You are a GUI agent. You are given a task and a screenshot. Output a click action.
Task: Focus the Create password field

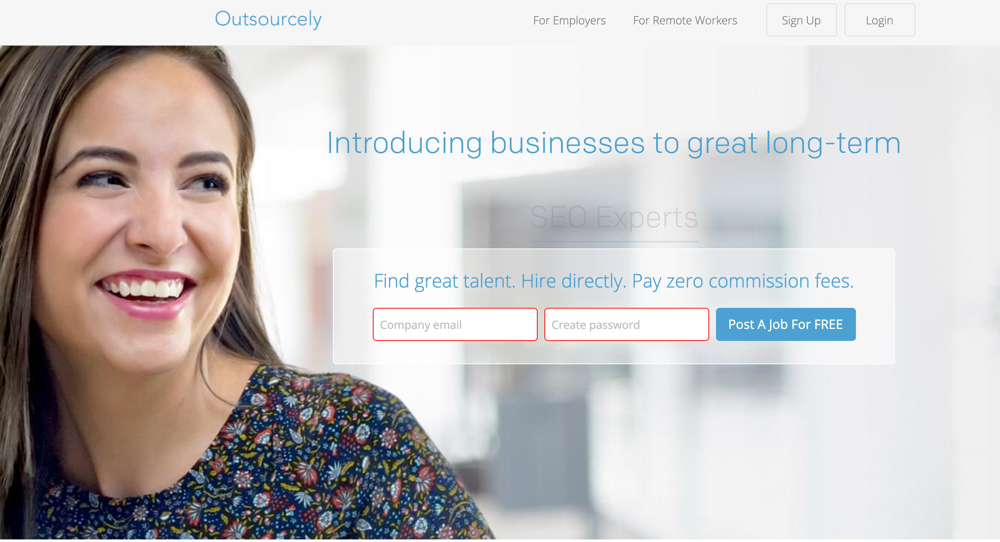[x=626, y=325]
